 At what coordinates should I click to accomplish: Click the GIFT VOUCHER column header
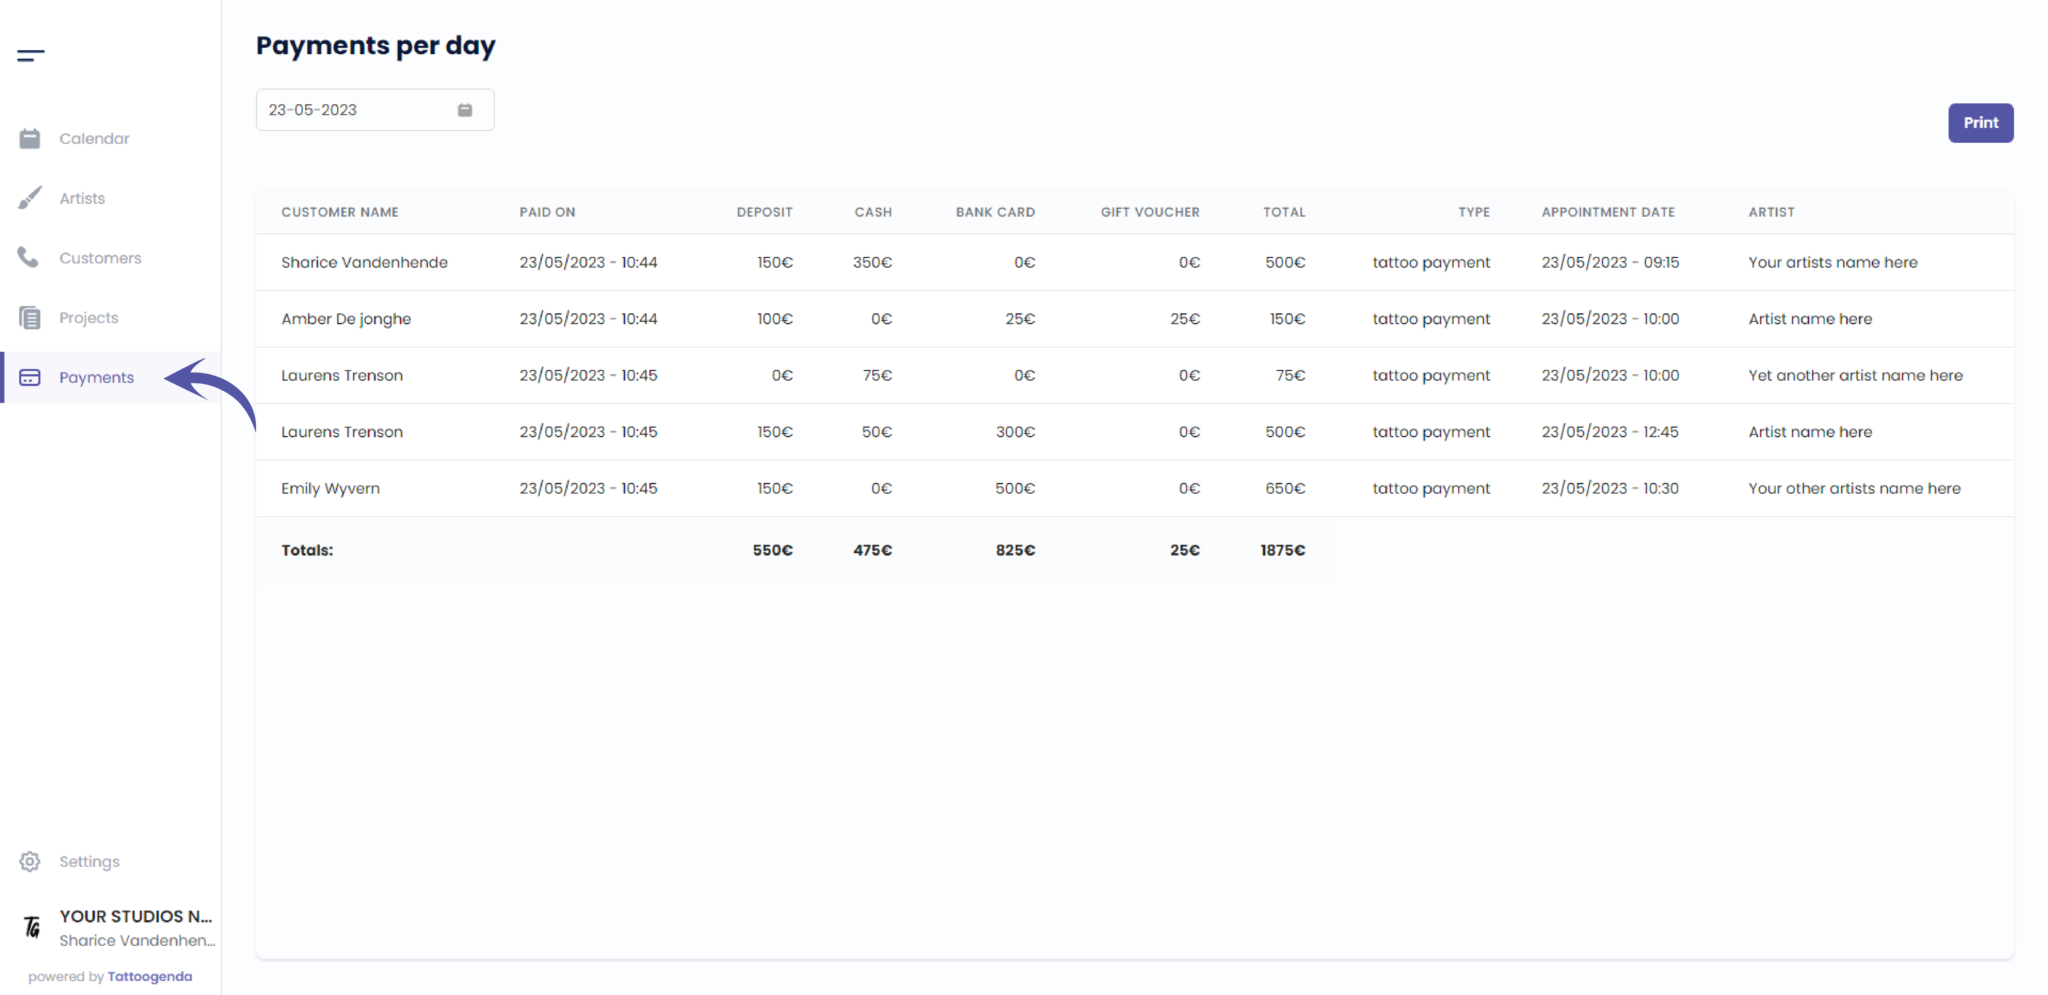[x=1150, y=212]
